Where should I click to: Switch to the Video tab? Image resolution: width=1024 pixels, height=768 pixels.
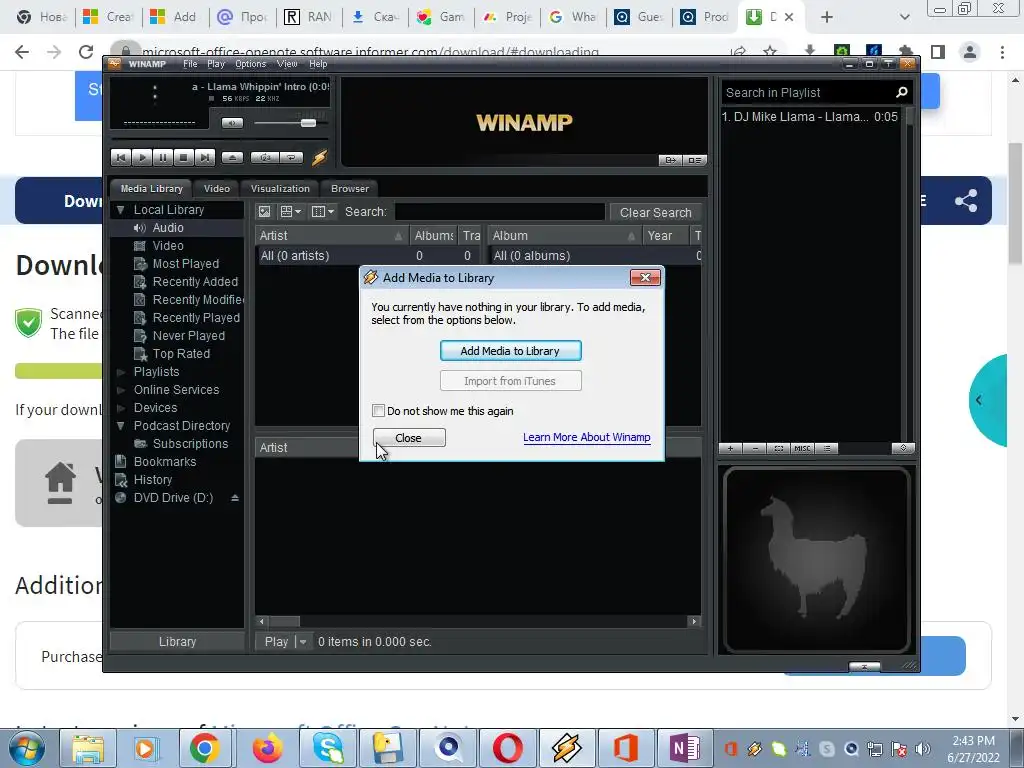tap(217, 189)
